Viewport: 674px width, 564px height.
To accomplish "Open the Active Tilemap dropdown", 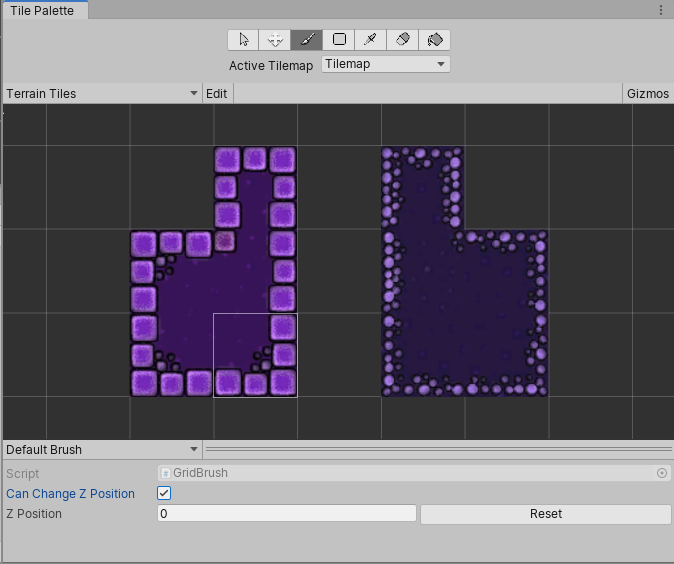I will [x=385, y=65].
